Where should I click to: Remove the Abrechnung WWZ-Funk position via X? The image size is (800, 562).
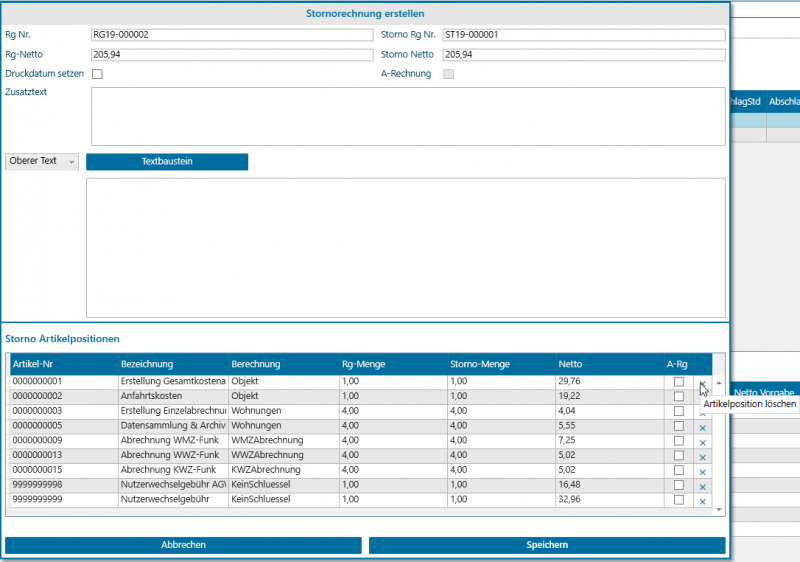click(x=703, y=457)
